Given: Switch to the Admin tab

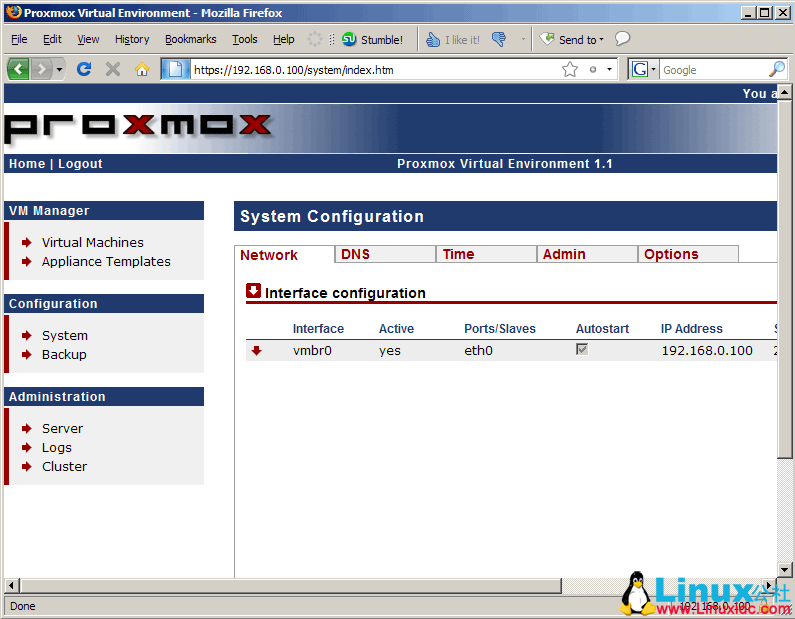Looking at the screenshot, I should (587, 254).
